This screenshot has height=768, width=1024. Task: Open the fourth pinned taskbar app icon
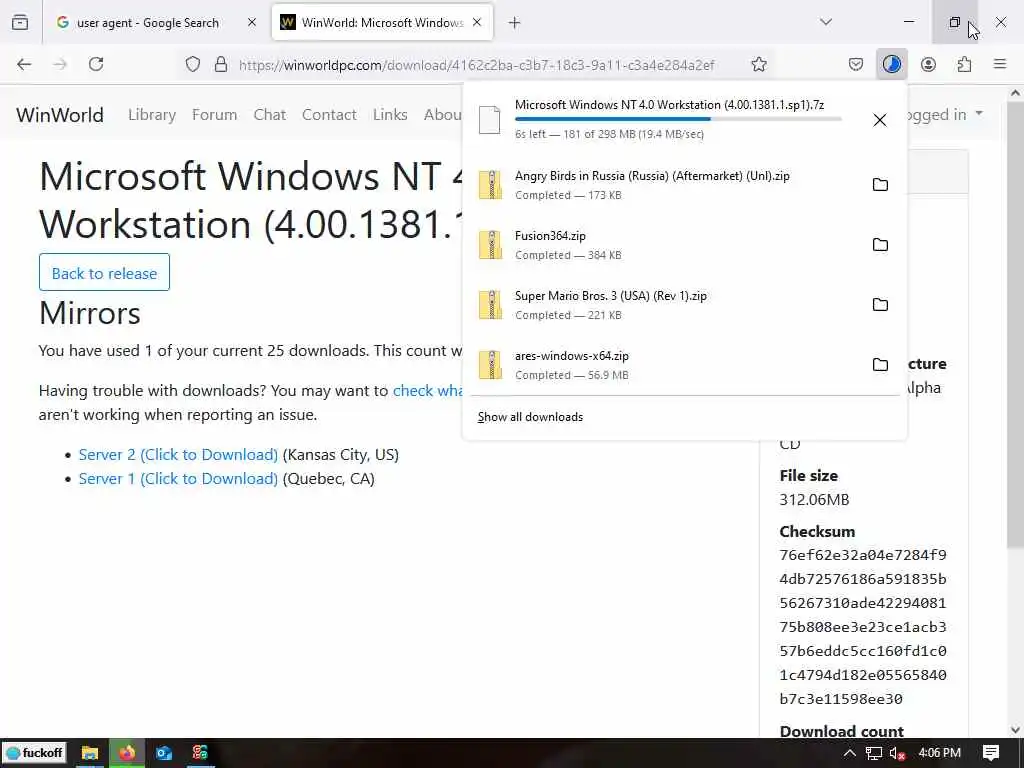click(200, 753)
